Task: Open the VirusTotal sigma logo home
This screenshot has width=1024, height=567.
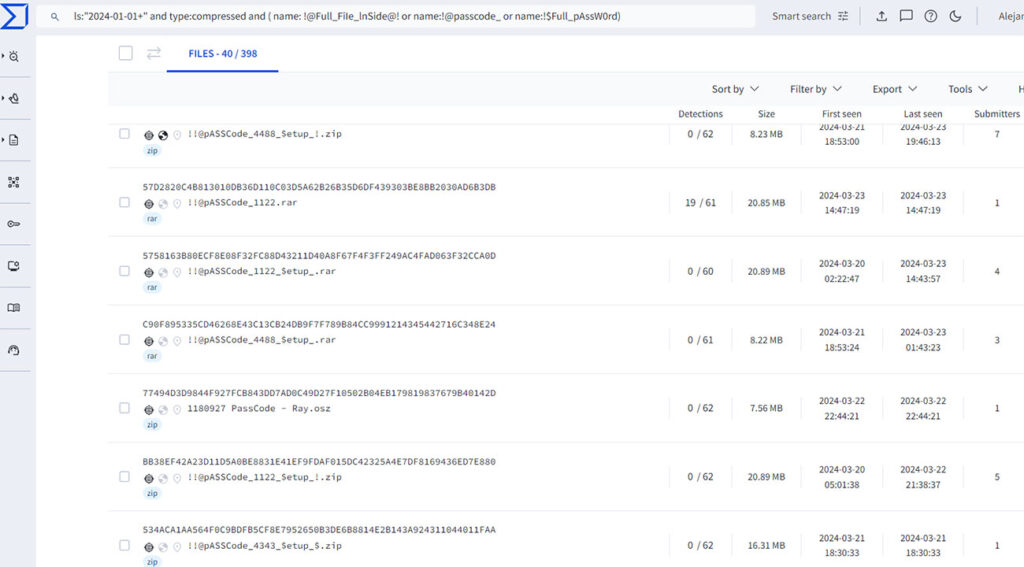Action: pos(14,16)
